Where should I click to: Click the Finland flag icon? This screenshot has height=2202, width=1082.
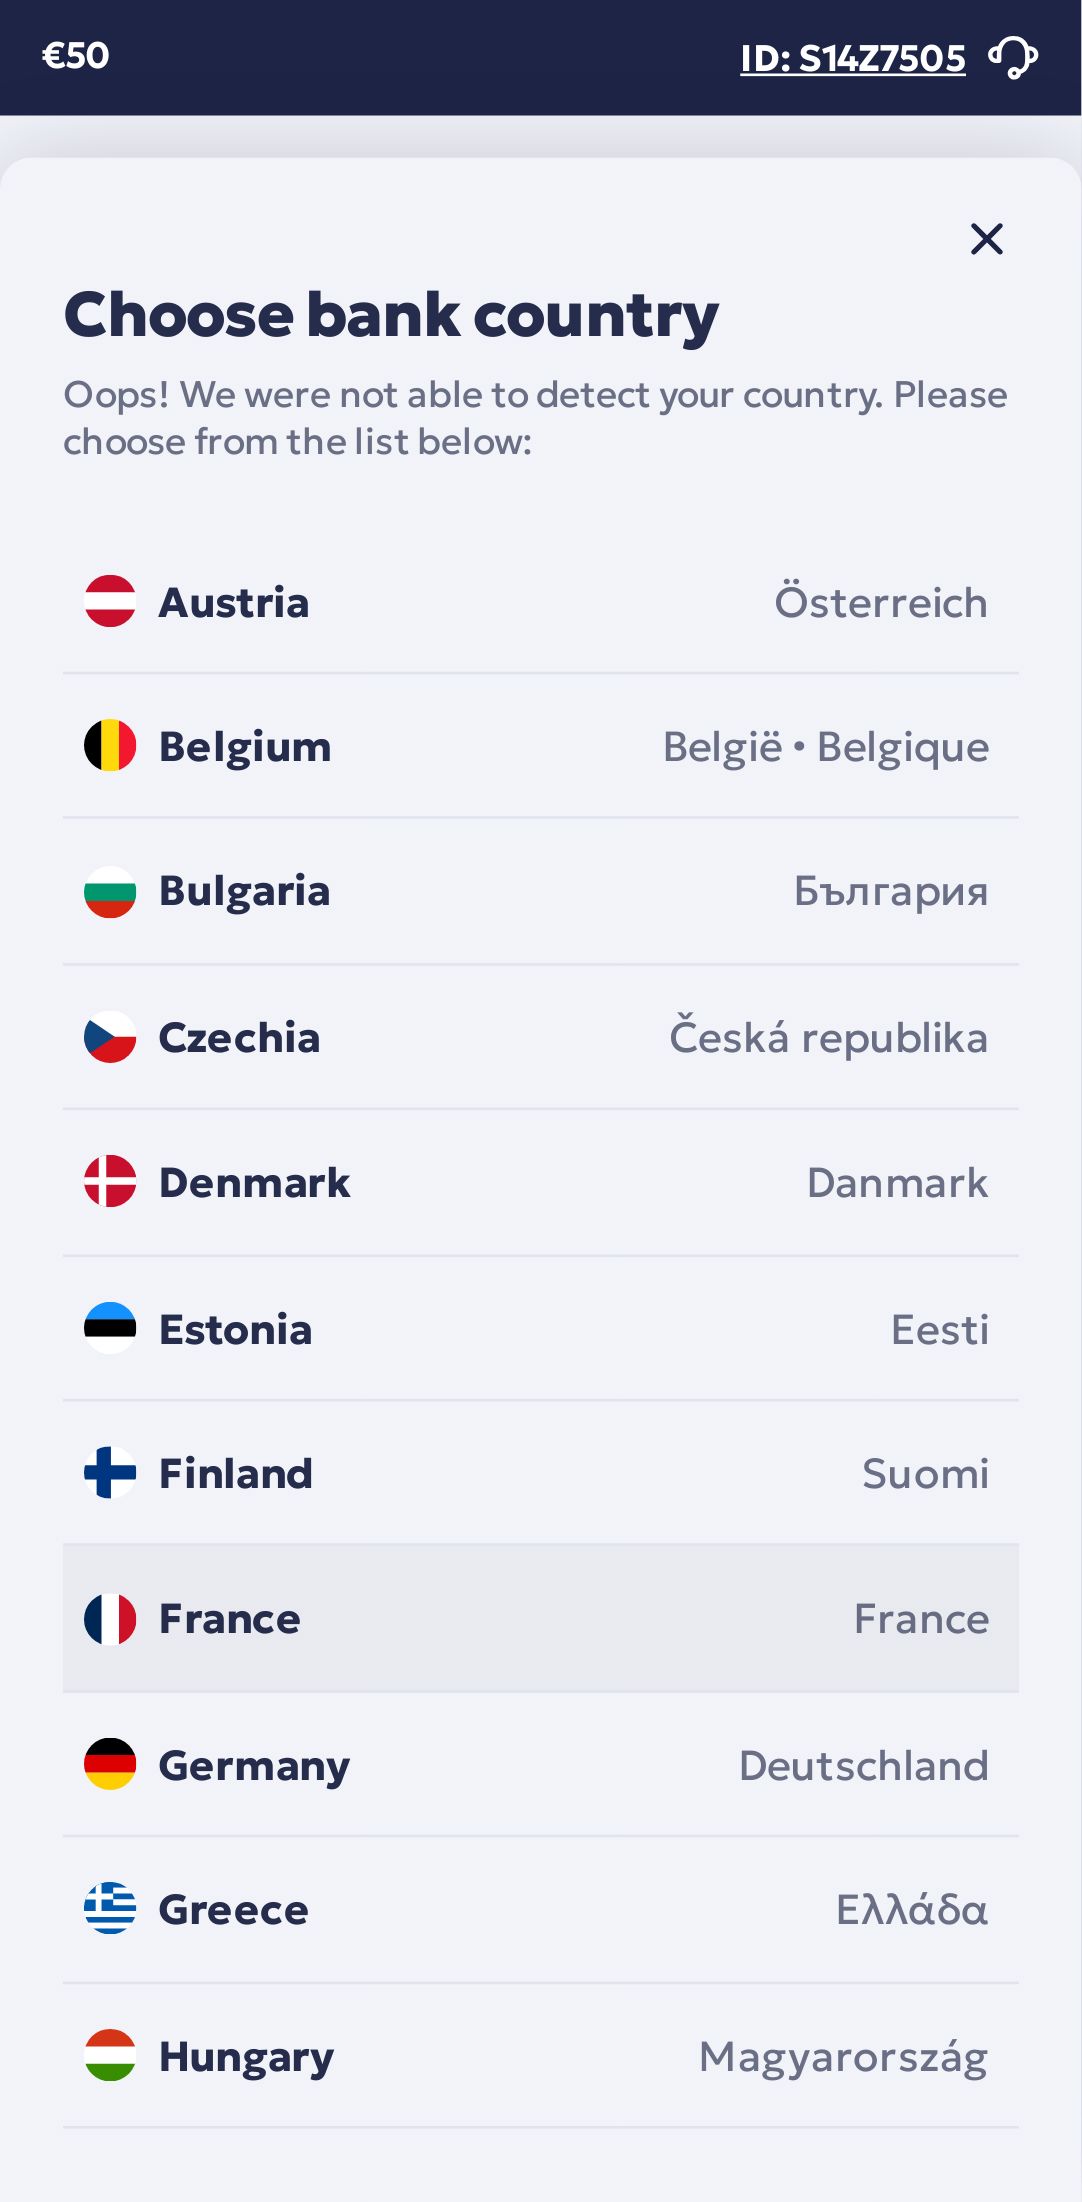pos(110,1473)
